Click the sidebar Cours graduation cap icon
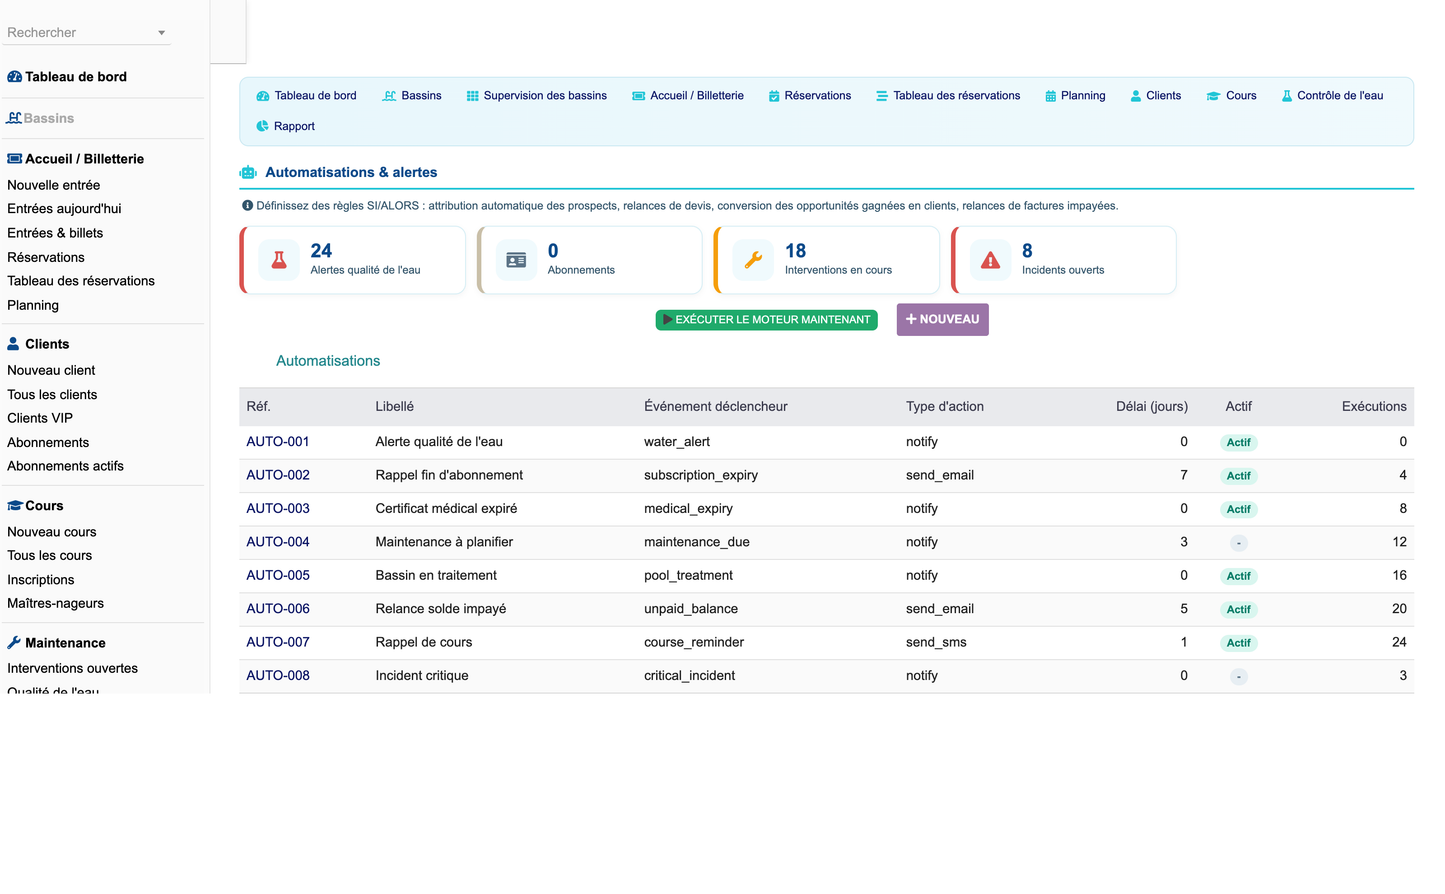Image resolution: width=1445 pixels, height=894 pixels. 14,506
